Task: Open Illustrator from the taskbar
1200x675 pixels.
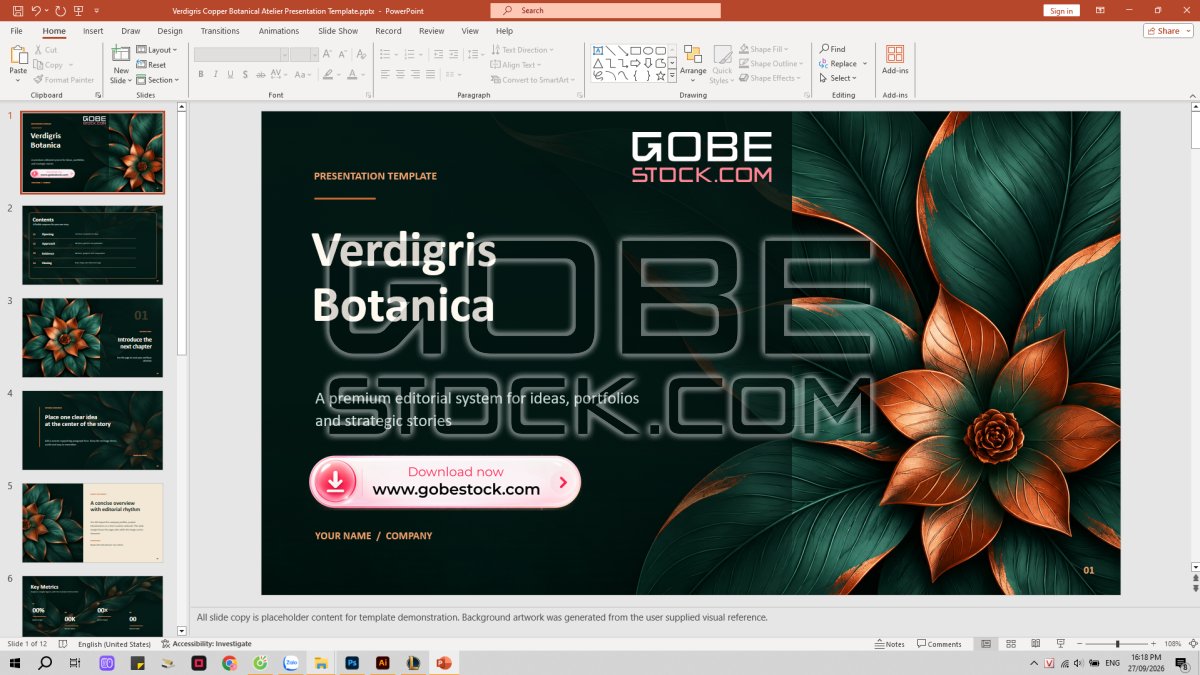Action: tap(382, 663)
